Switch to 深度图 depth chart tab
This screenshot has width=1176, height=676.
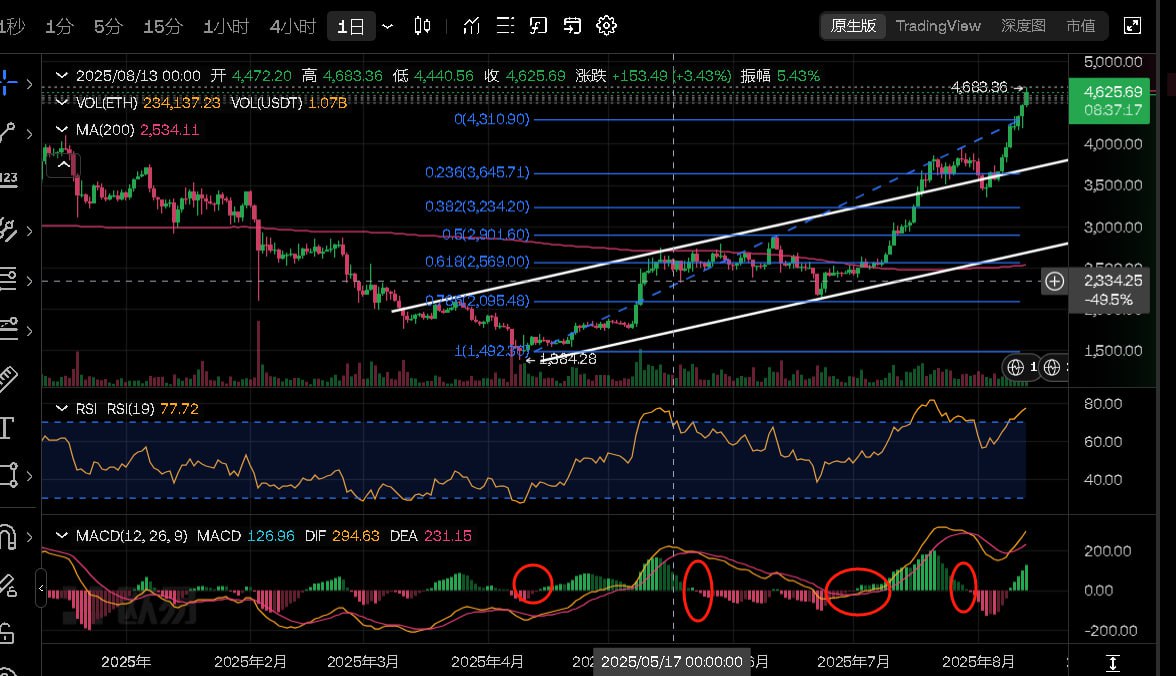click(x=1023, y=26)
